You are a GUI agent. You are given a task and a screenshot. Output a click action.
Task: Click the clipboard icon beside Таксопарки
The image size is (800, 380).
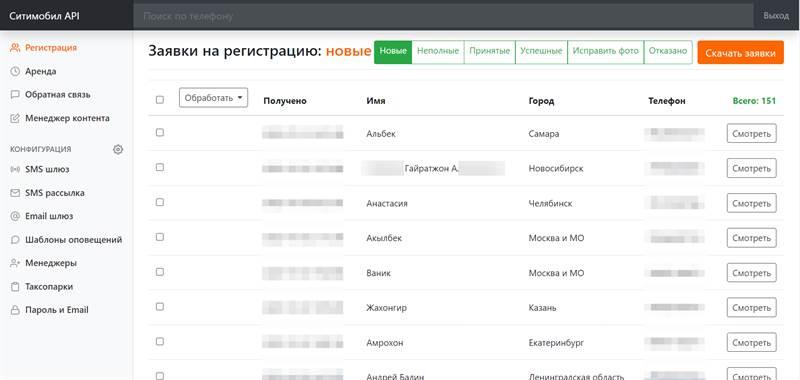15,287
